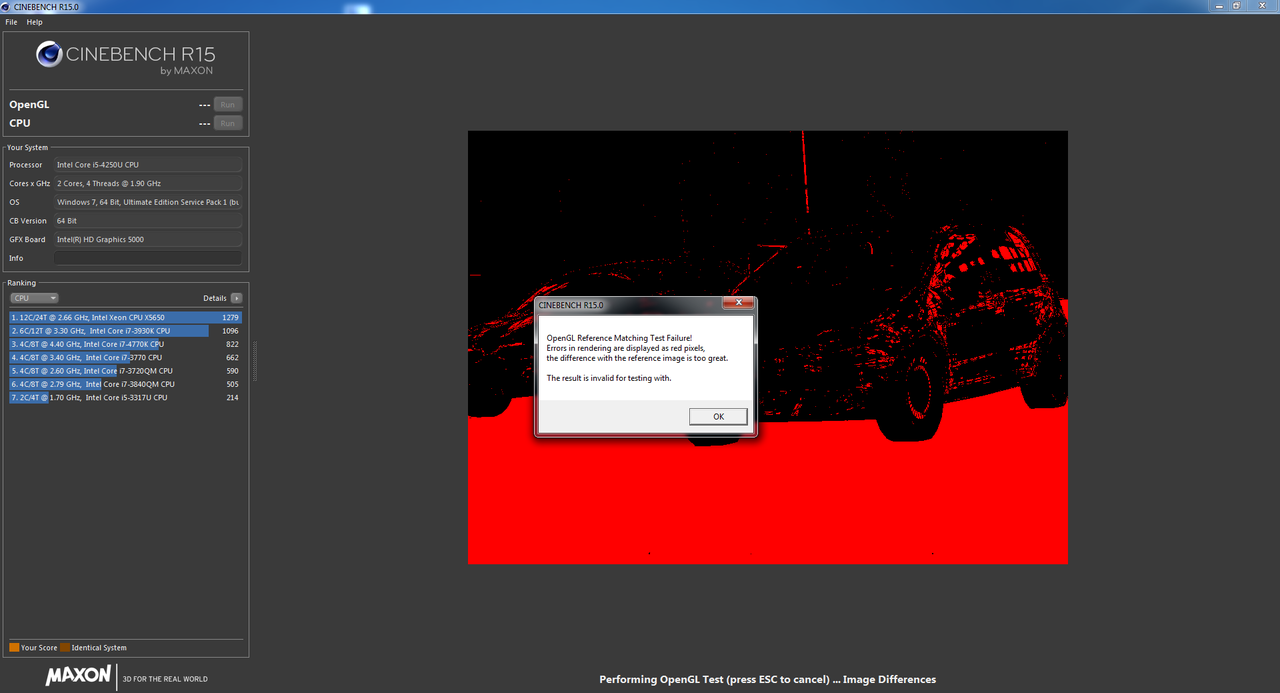Screen dimensions: 1280x693
Task: Click the OS value Windows 7 field
Action: coord(148,202)
